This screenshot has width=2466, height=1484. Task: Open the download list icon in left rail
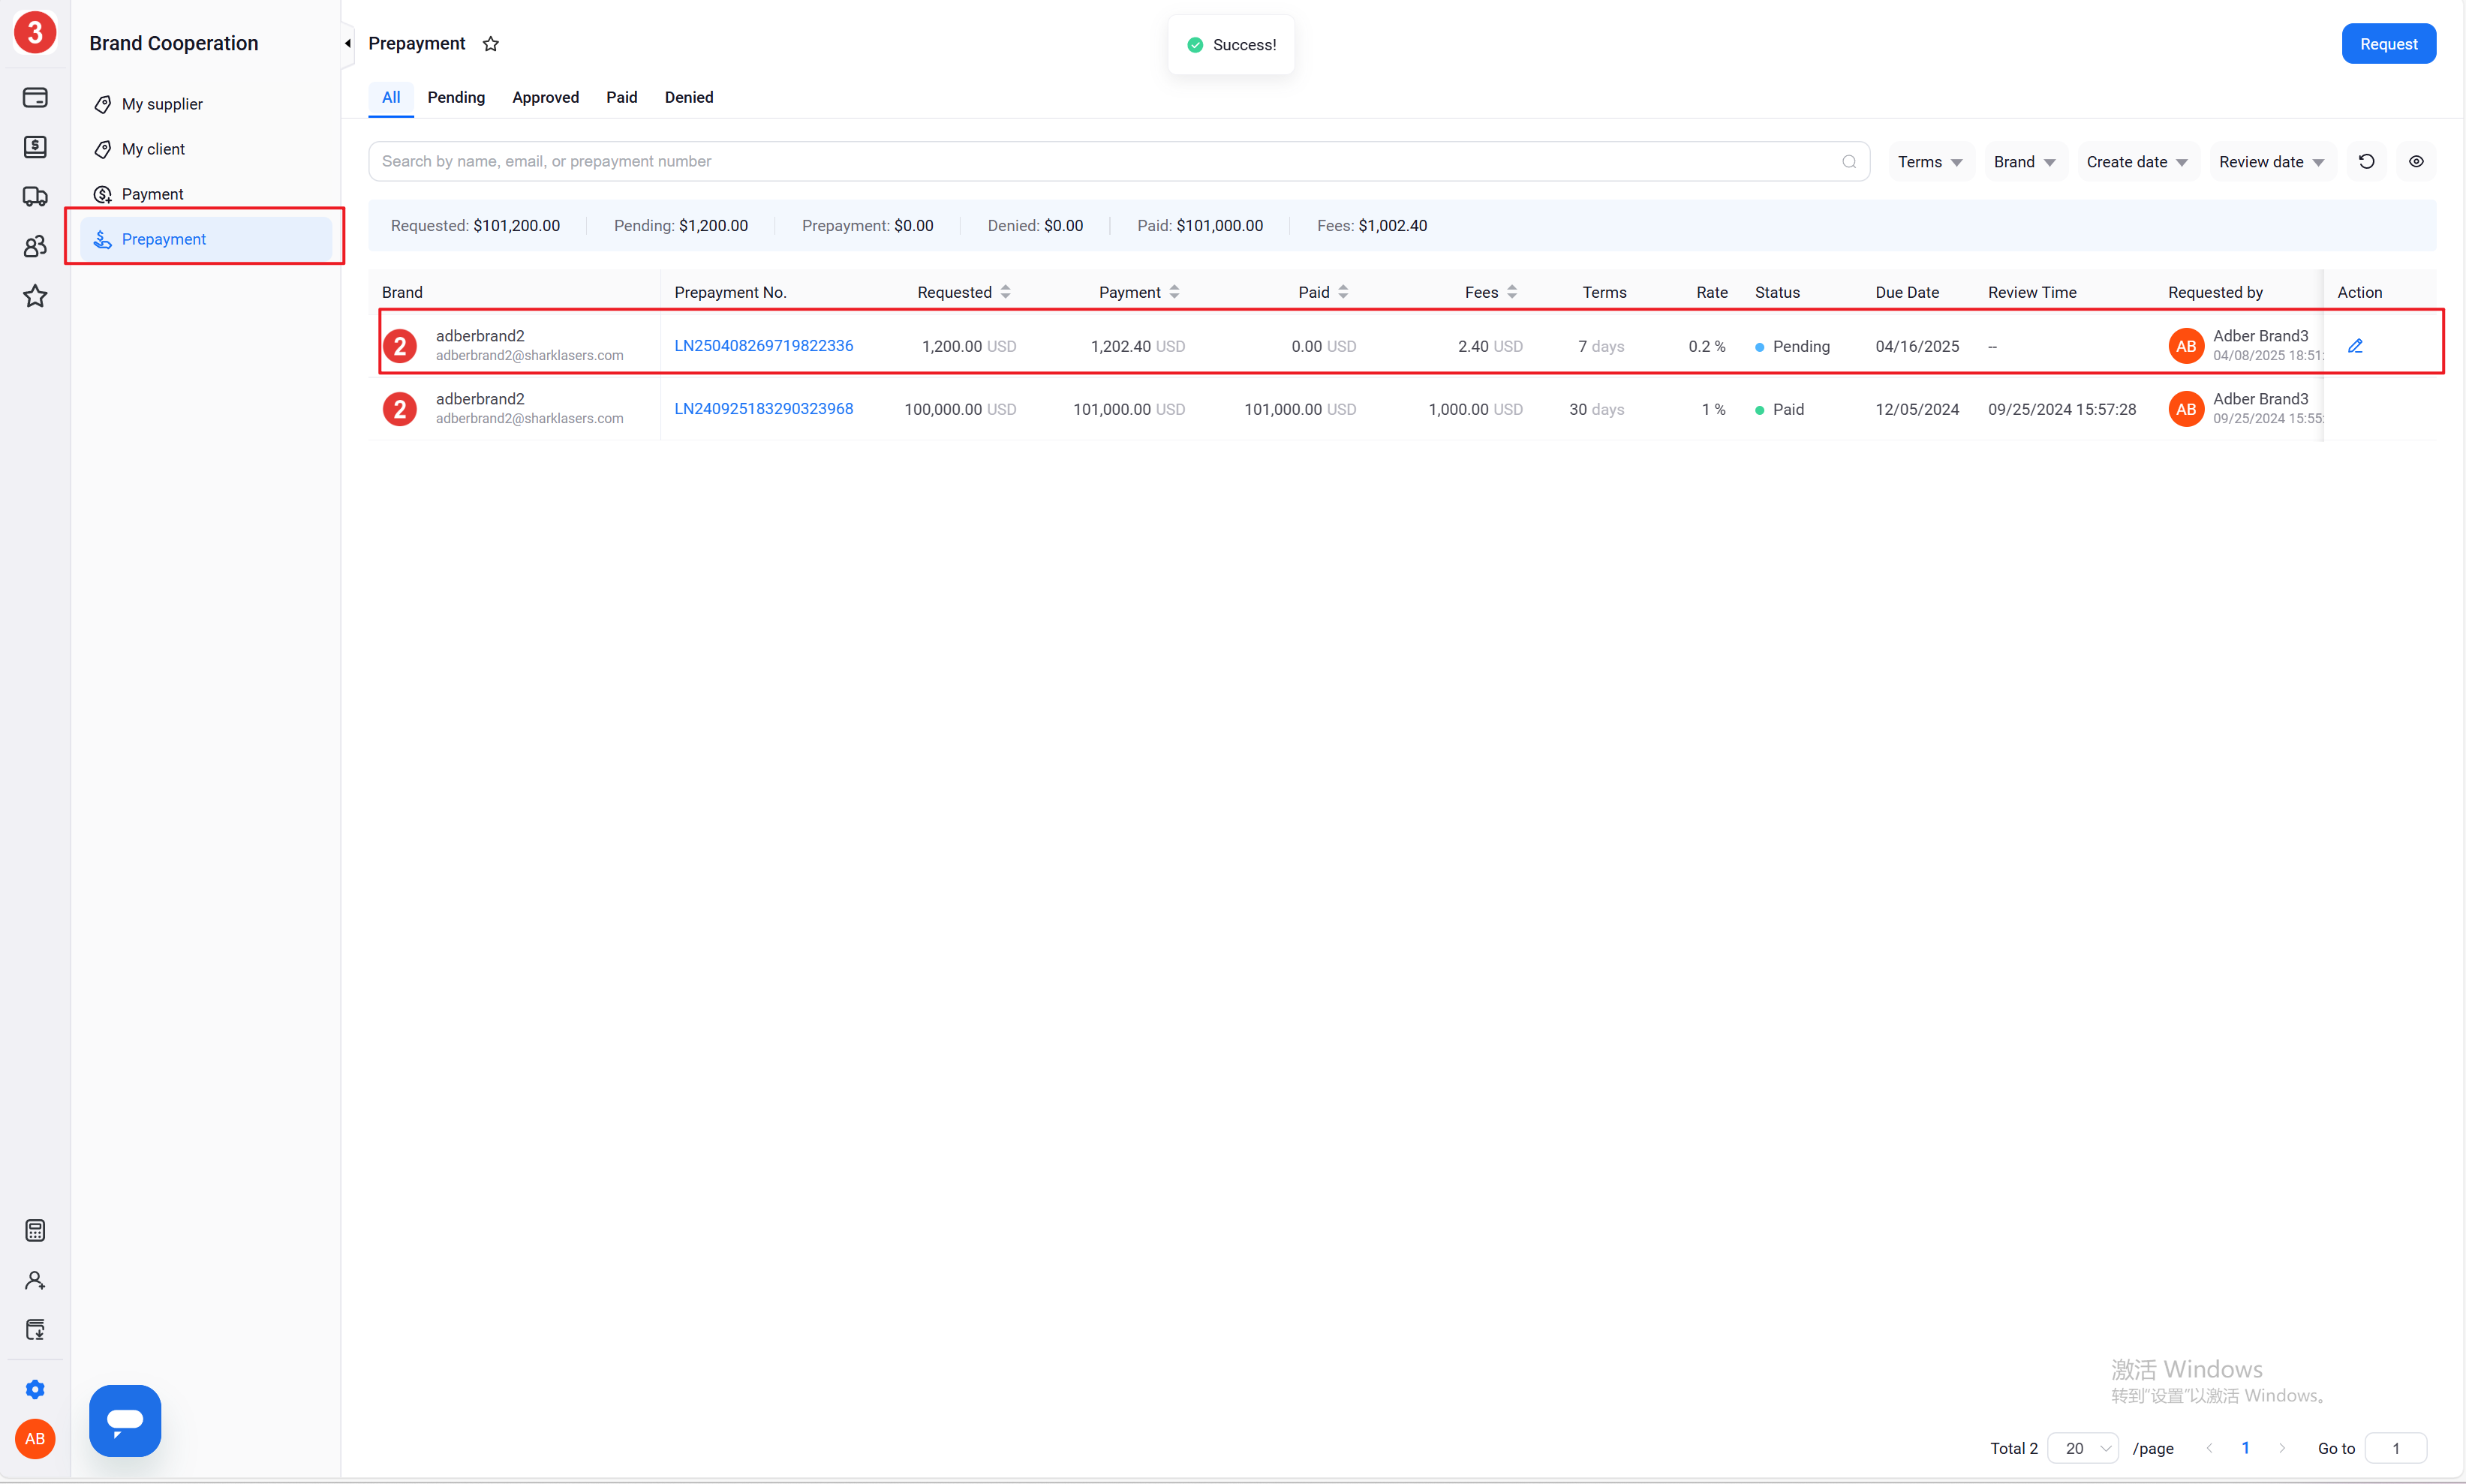click(35, 1330)
